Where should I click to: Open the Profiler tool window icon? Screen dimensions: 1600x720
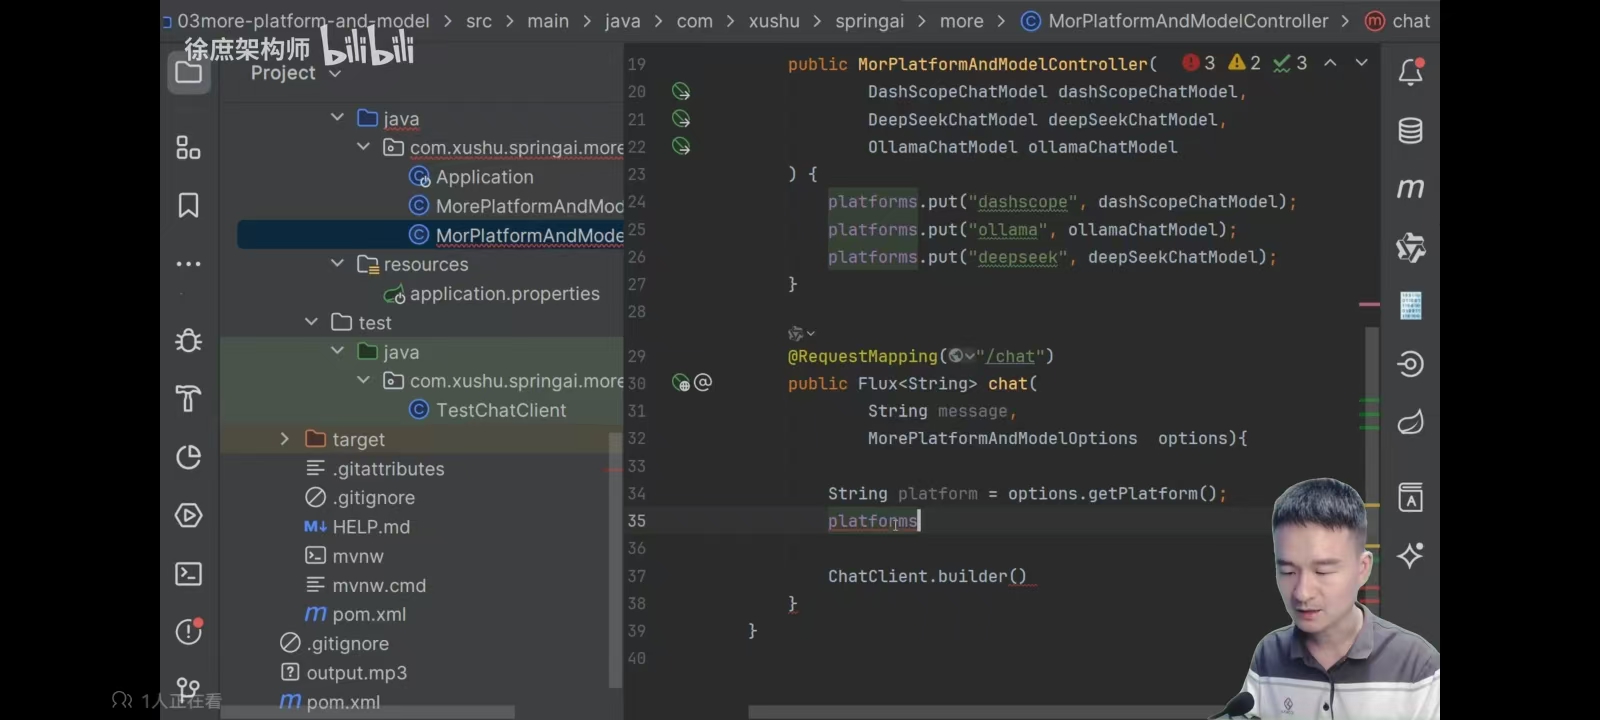coord(188,457)
